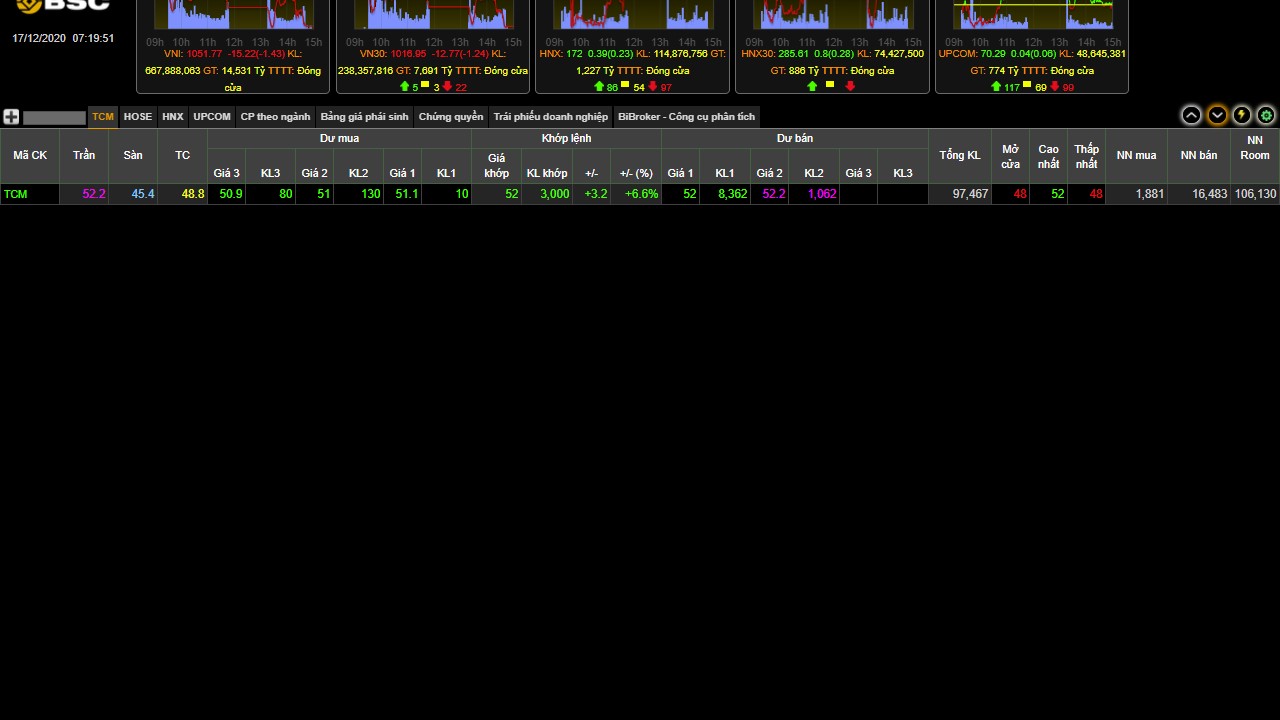Click the Khớp lệnh group header

pyautogui.click(x=566, y=138)
